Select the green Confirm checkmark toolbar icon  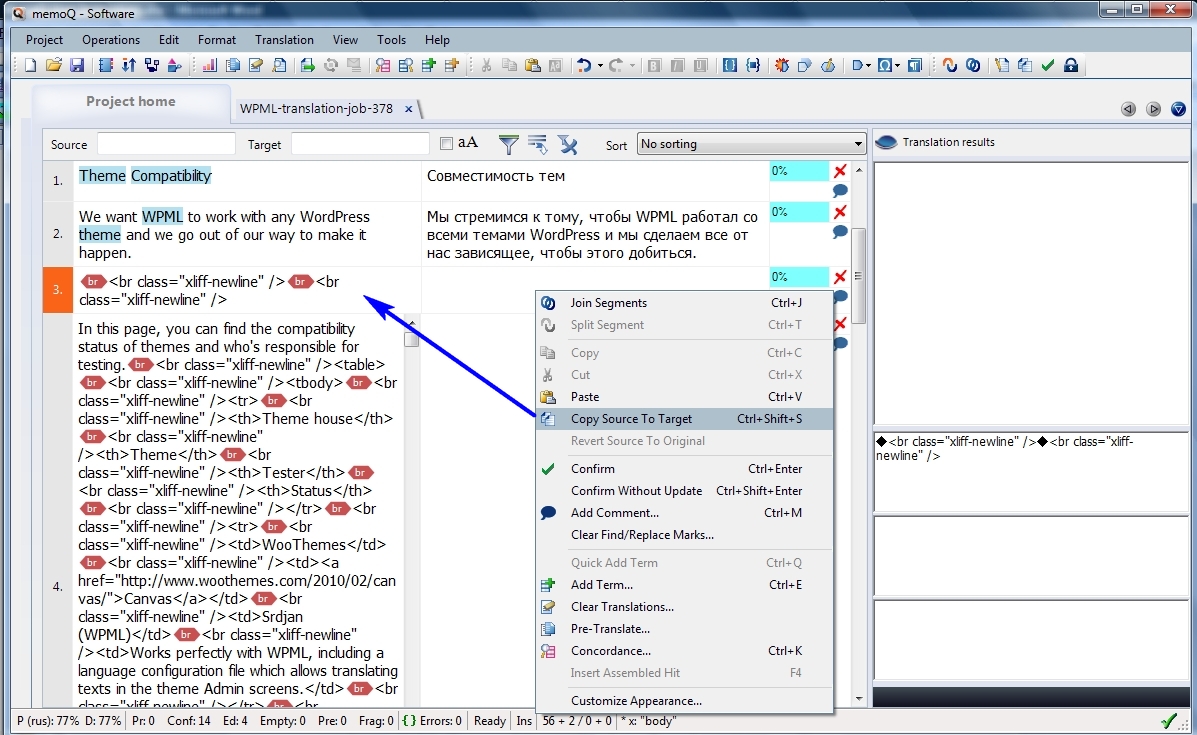pos(1046,65)
